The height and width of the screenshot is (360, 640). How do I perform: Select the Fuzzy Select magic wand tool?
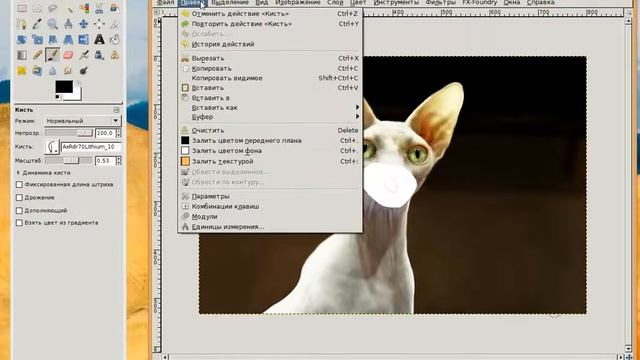click(69, 9)
